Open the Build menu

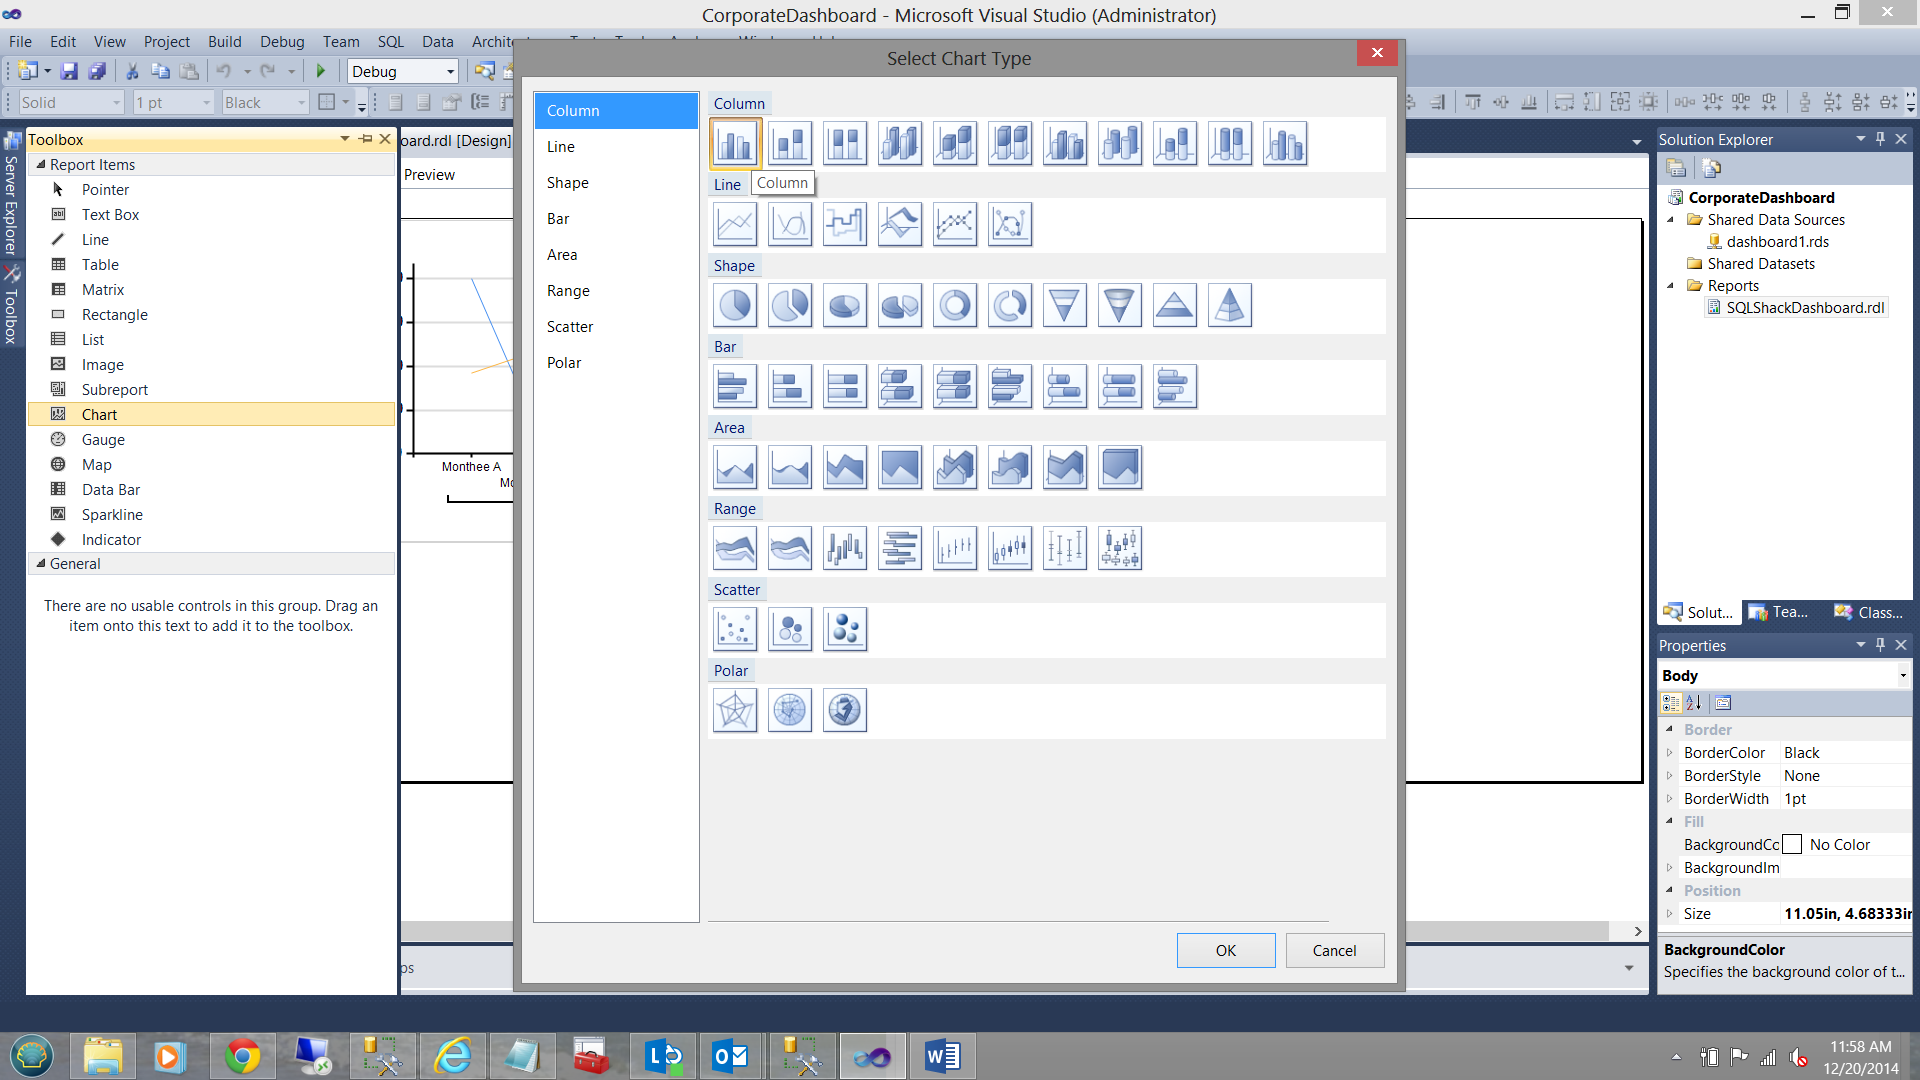[224, 41]
